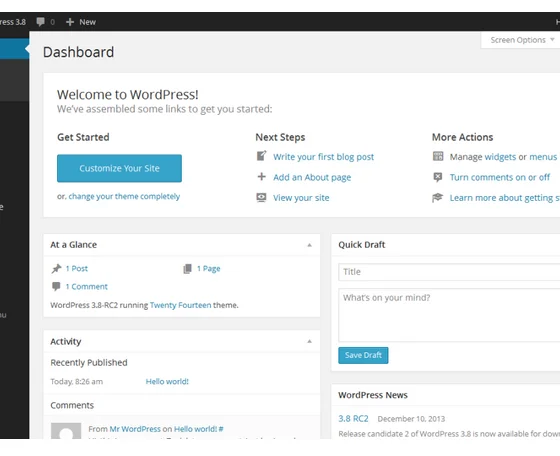Image resolution: width=560 pixels, height=456 pixels.
Task: Open the View your site link
Action: point(301,198)
